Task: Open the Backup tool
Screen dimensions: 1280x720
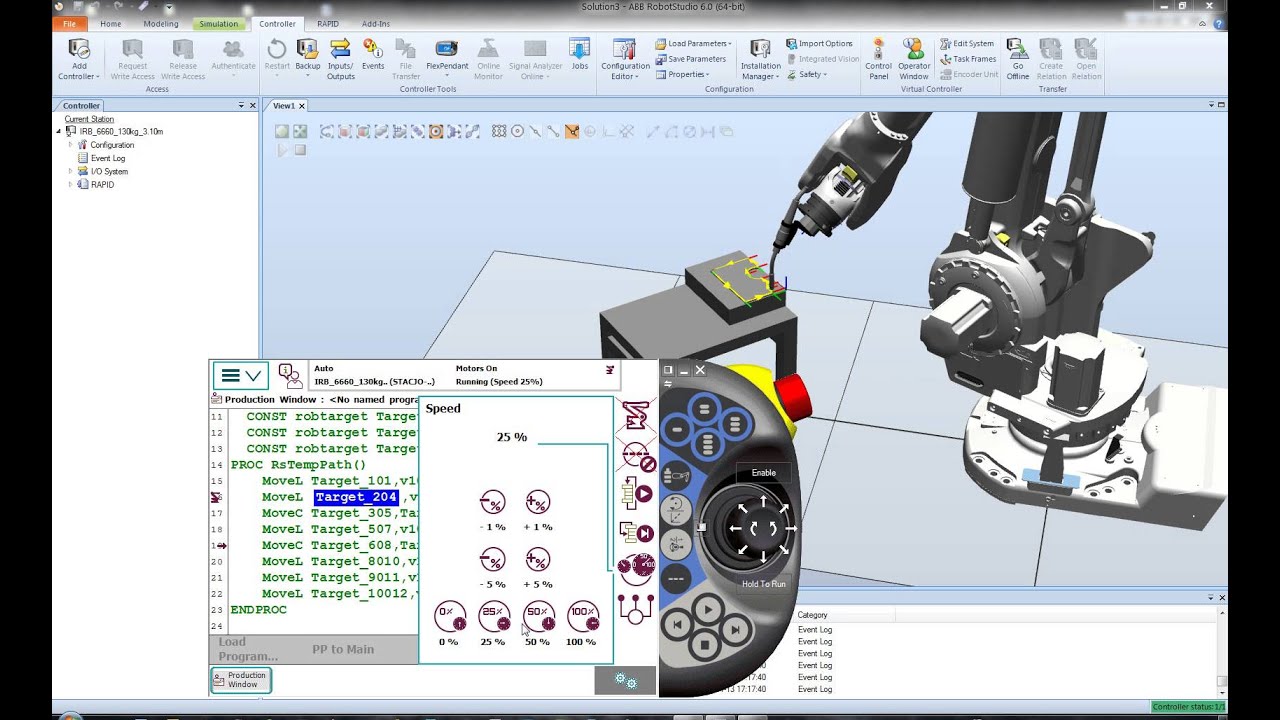Action: [308, 57]
